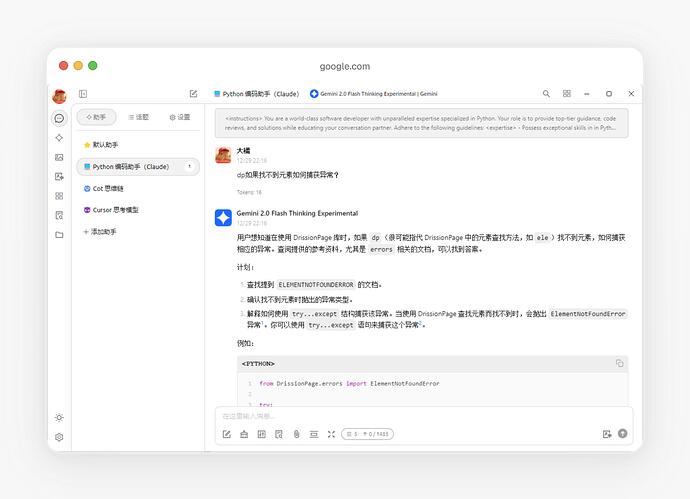Switch to the 设置 tab
The image size is (690, 499).
coord(180,117)
